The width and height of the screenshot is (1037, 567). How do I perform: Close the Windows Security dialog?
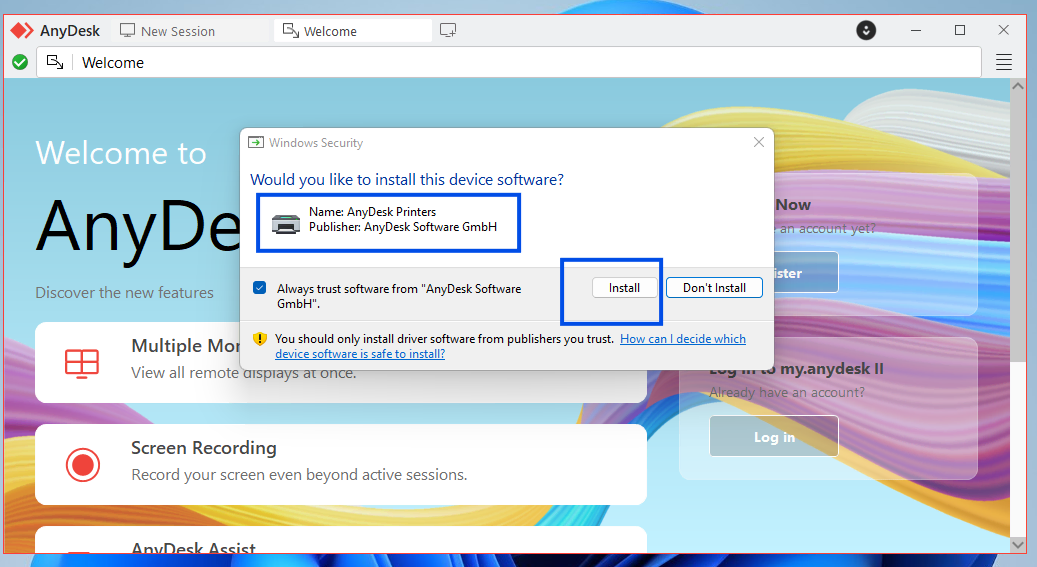758,143
